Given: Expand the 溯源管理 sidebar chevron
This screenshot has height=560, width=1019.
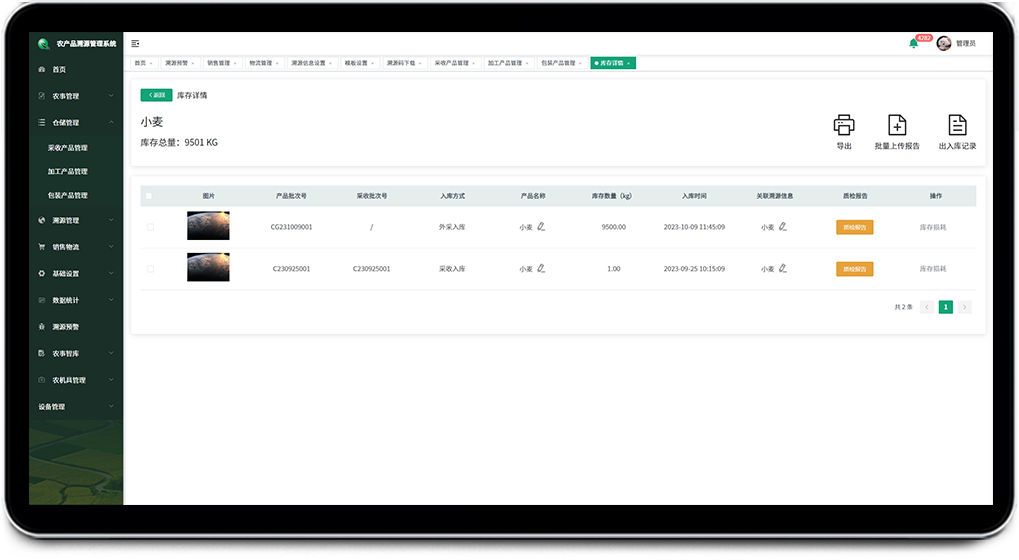Looking at the screenshot, I should click(x=111, y=220).
